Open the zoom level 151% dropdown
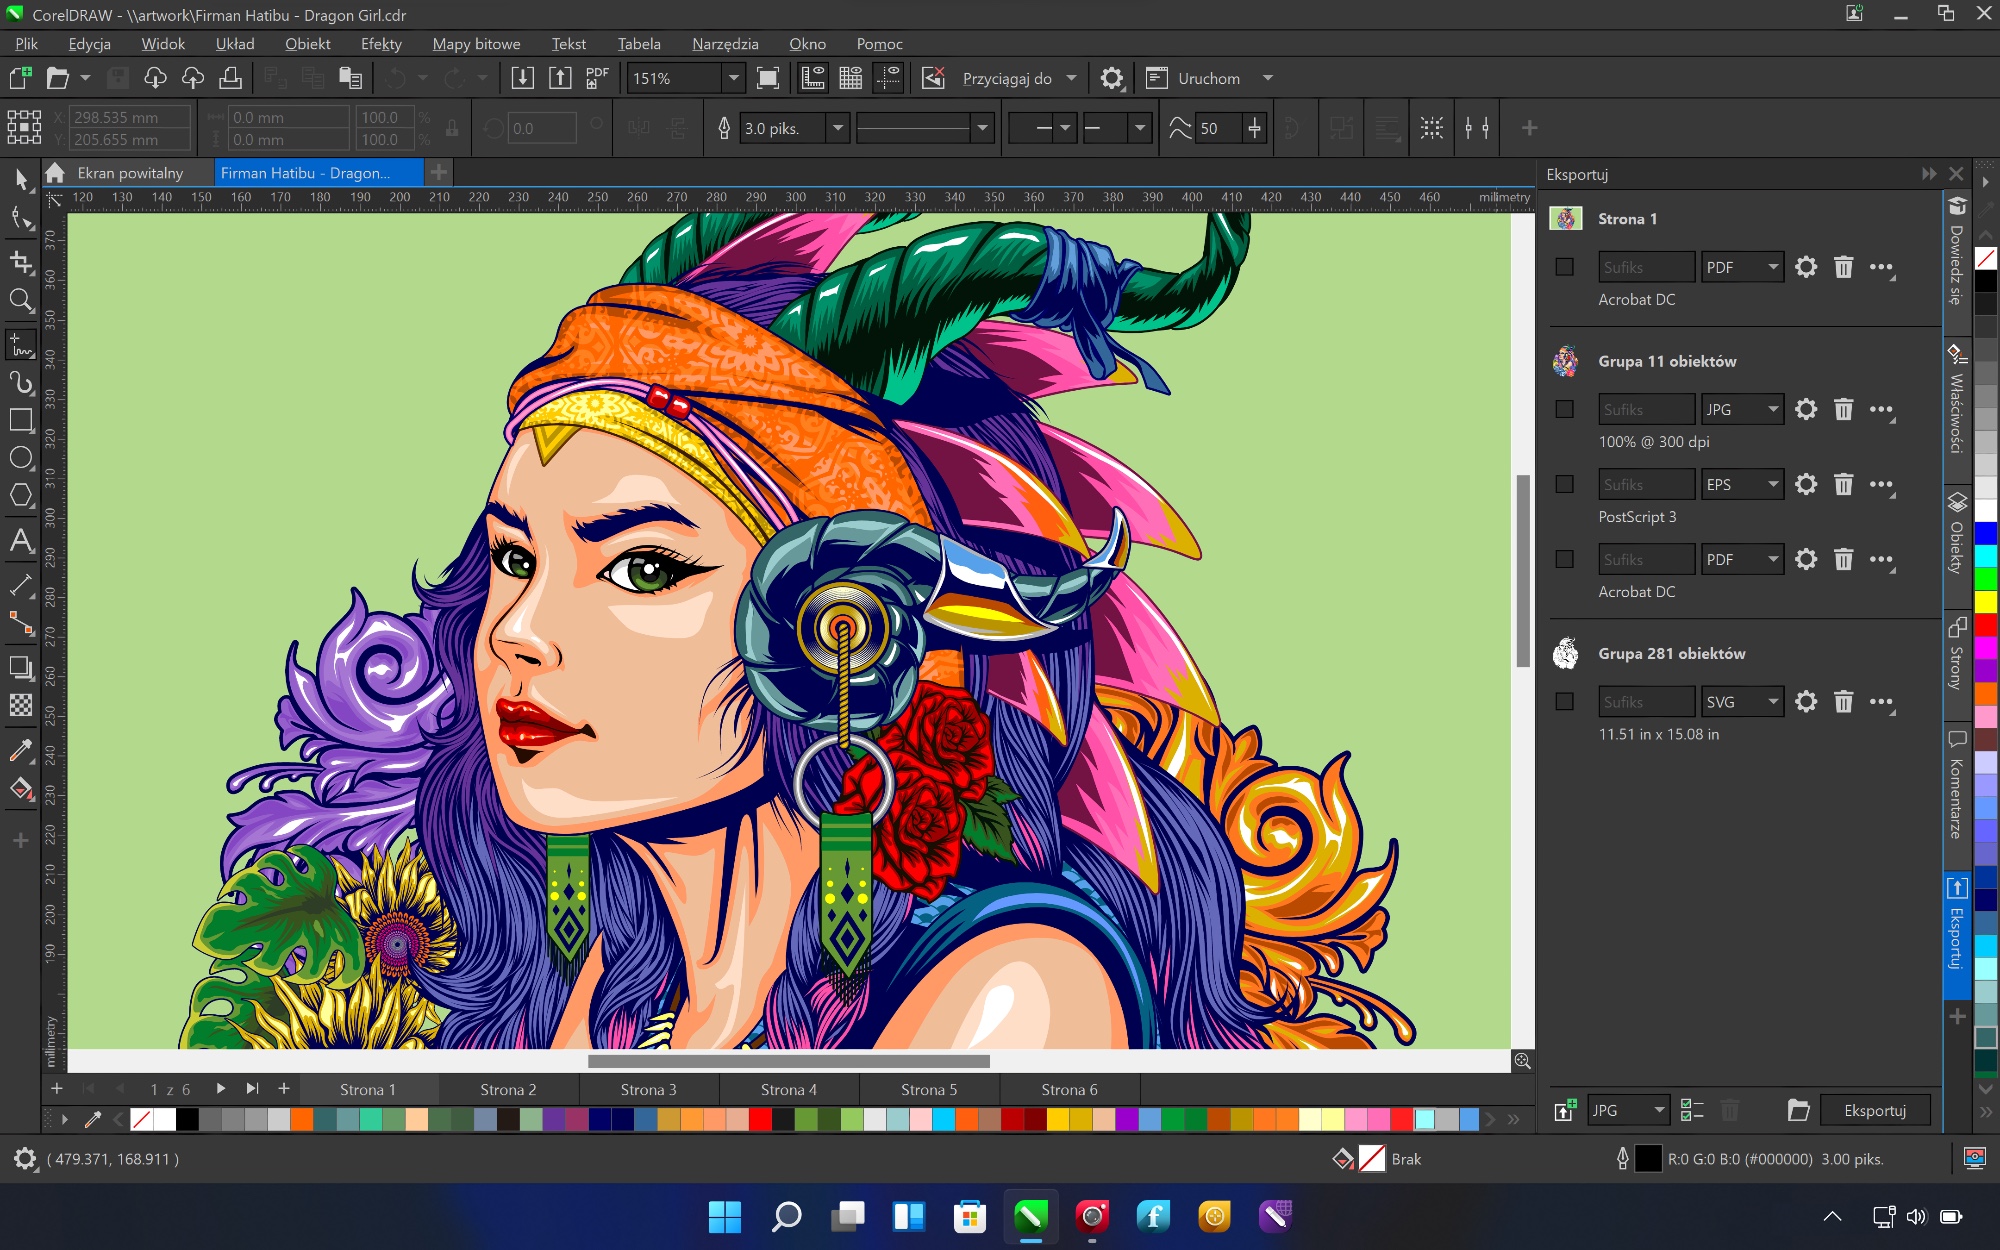The width and height of the screenshot is (2000, 1250). pos(733,78)
